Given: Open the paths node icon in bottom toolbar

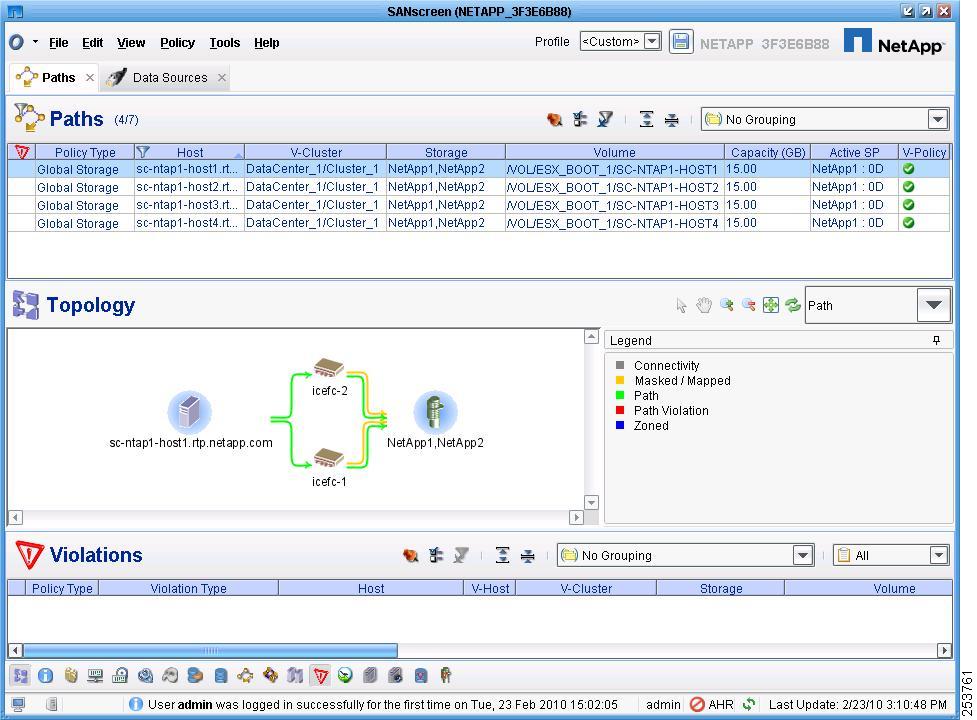Looking at the screenshot, I should [245, 675].
